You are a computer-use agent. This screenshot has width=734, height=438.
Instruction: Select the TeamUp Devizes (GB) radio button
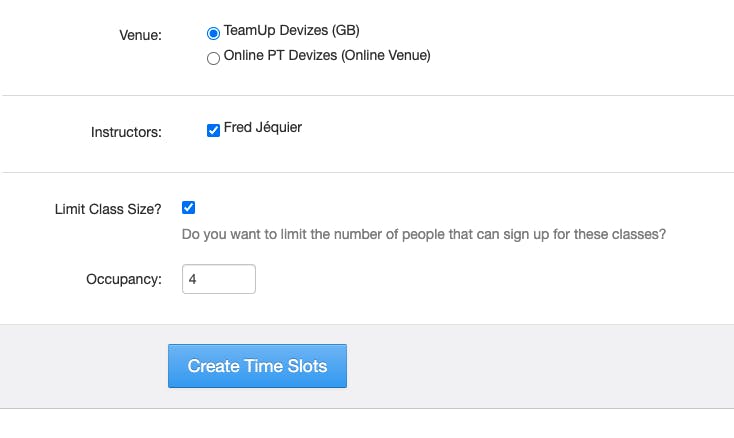point(213,32)
